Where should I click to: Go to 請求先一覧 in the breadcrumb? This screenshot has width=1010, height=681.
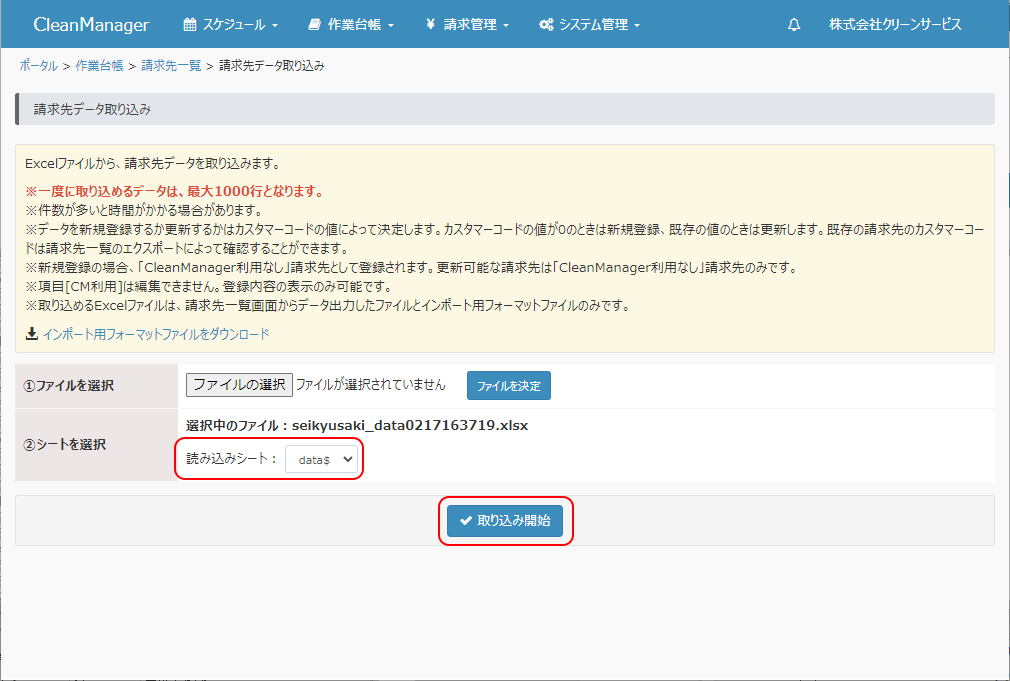coord(171,66)
